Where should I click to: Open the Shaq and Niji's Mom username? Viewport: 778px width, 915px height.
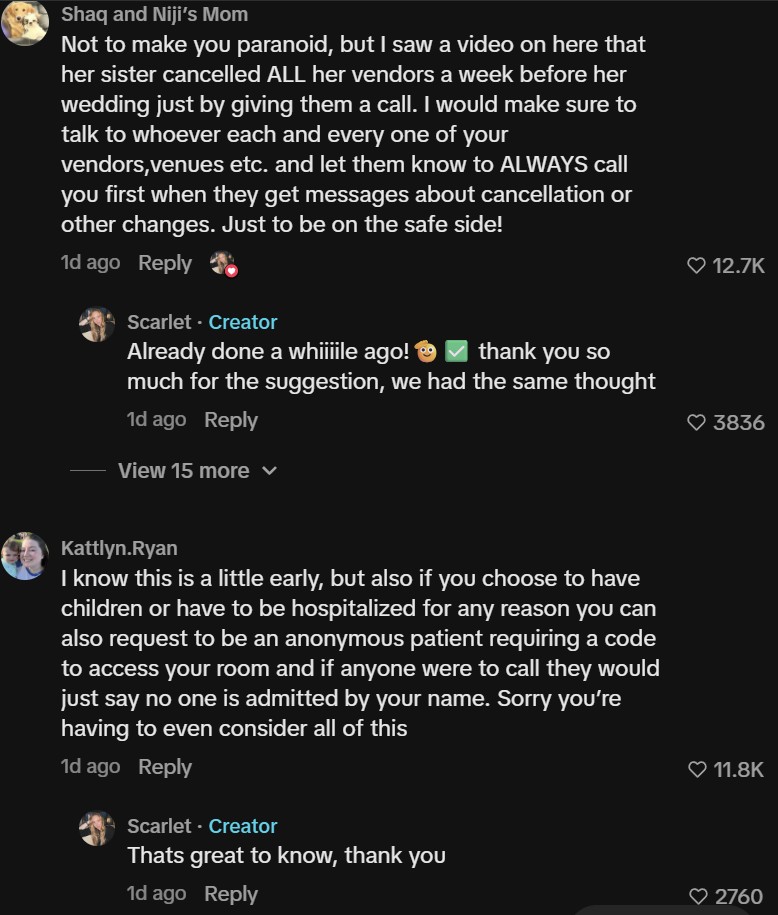(x=154, y=15)
